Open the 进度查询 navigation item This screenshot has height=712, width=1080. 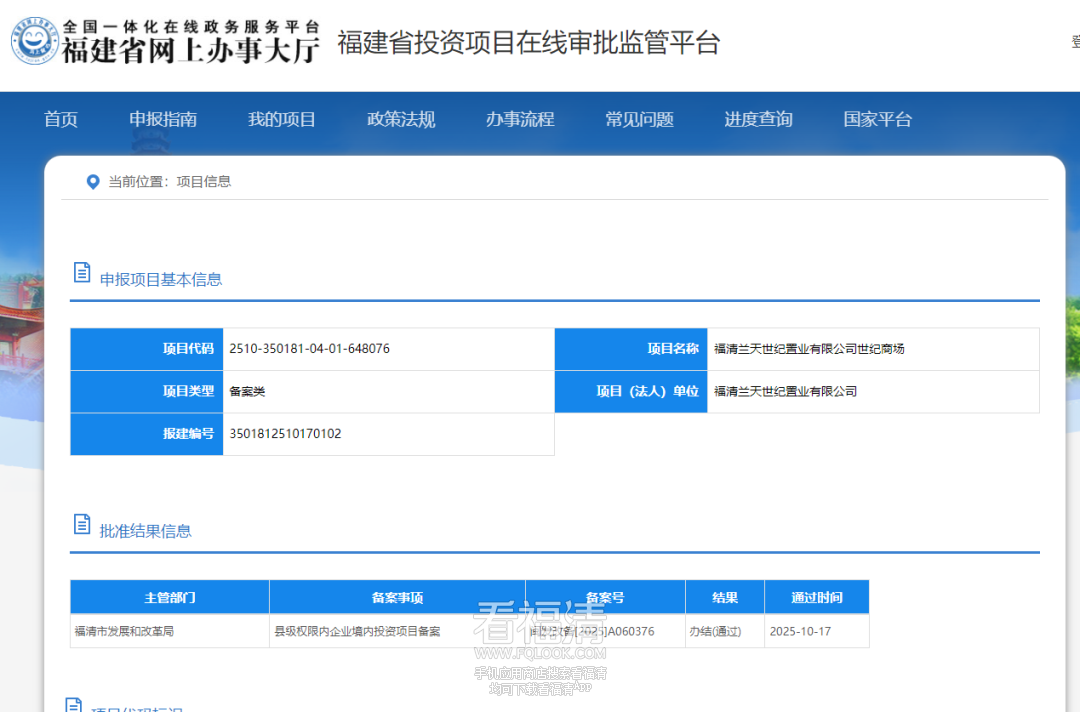[758, 119]
